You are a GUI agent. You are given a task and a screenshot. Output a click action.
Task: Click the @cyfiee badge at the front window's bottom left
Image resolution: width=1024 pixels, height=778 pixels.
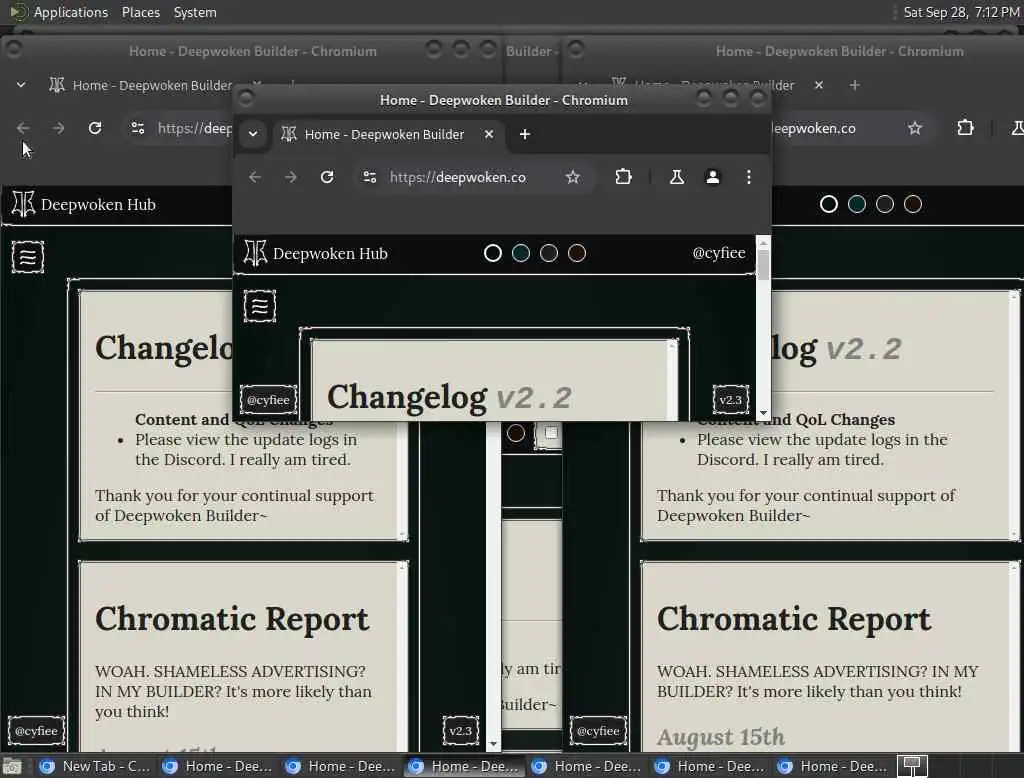[268, 400]
